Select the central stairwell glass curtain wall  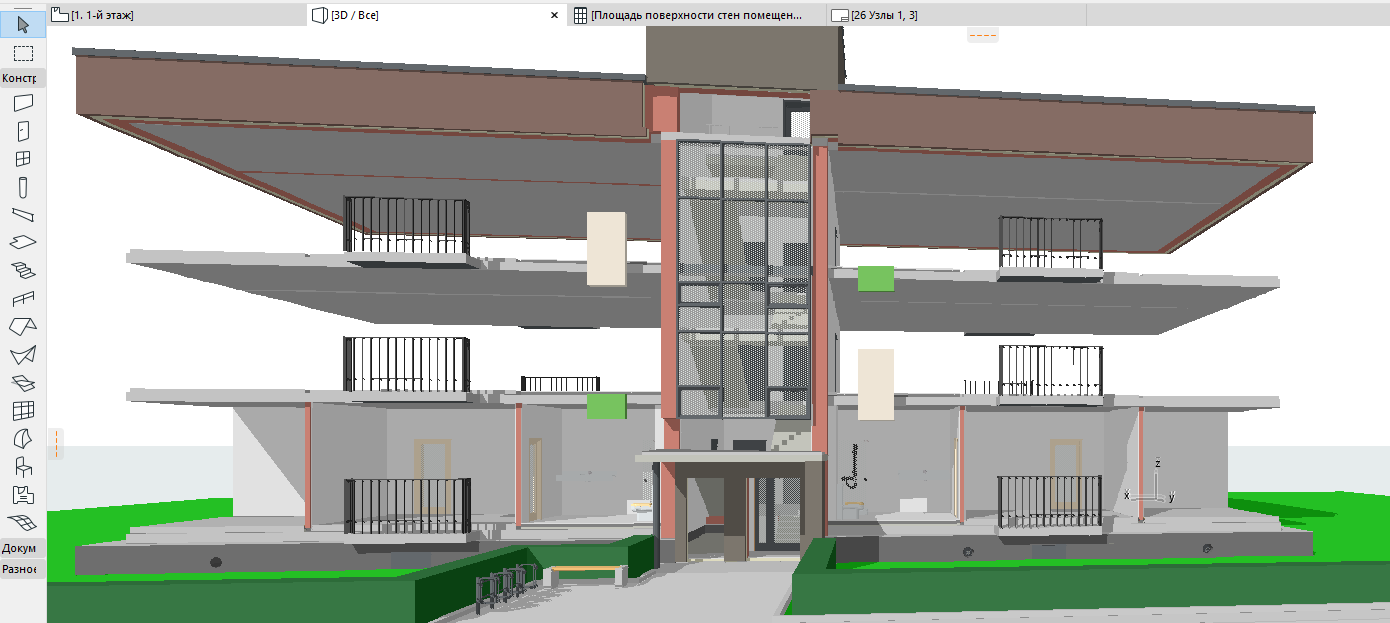(x=744, y=279)
